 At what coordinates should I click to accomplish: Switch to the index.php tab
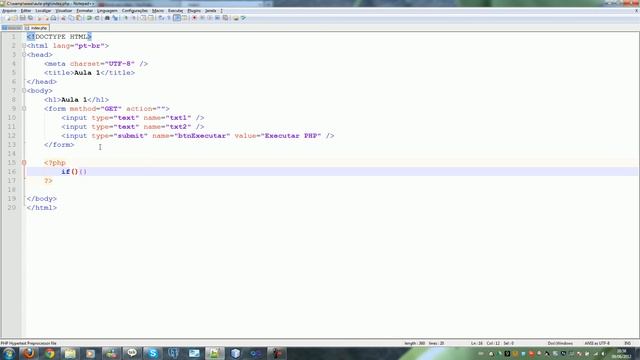tap(37, 28)
